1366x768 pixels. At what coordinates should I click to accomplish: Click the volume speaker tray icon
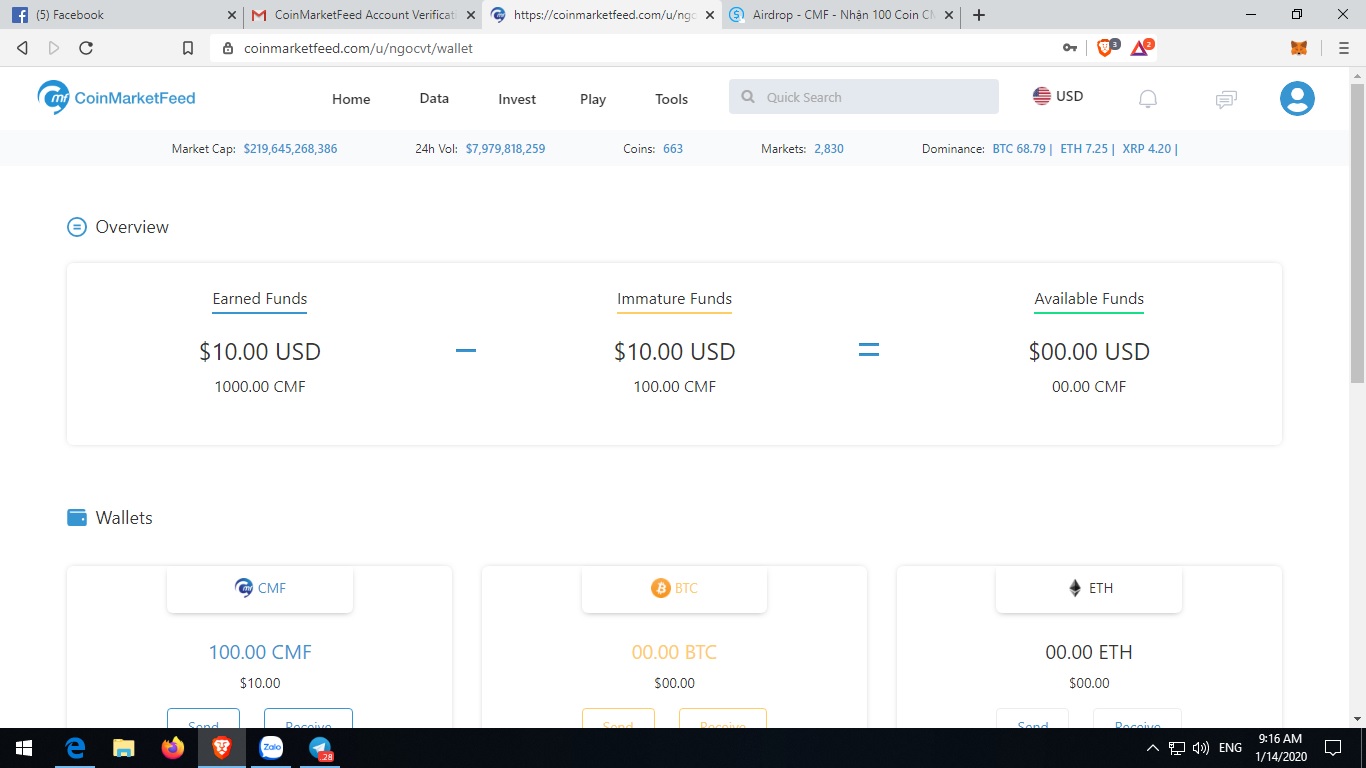pos(1201,748)
